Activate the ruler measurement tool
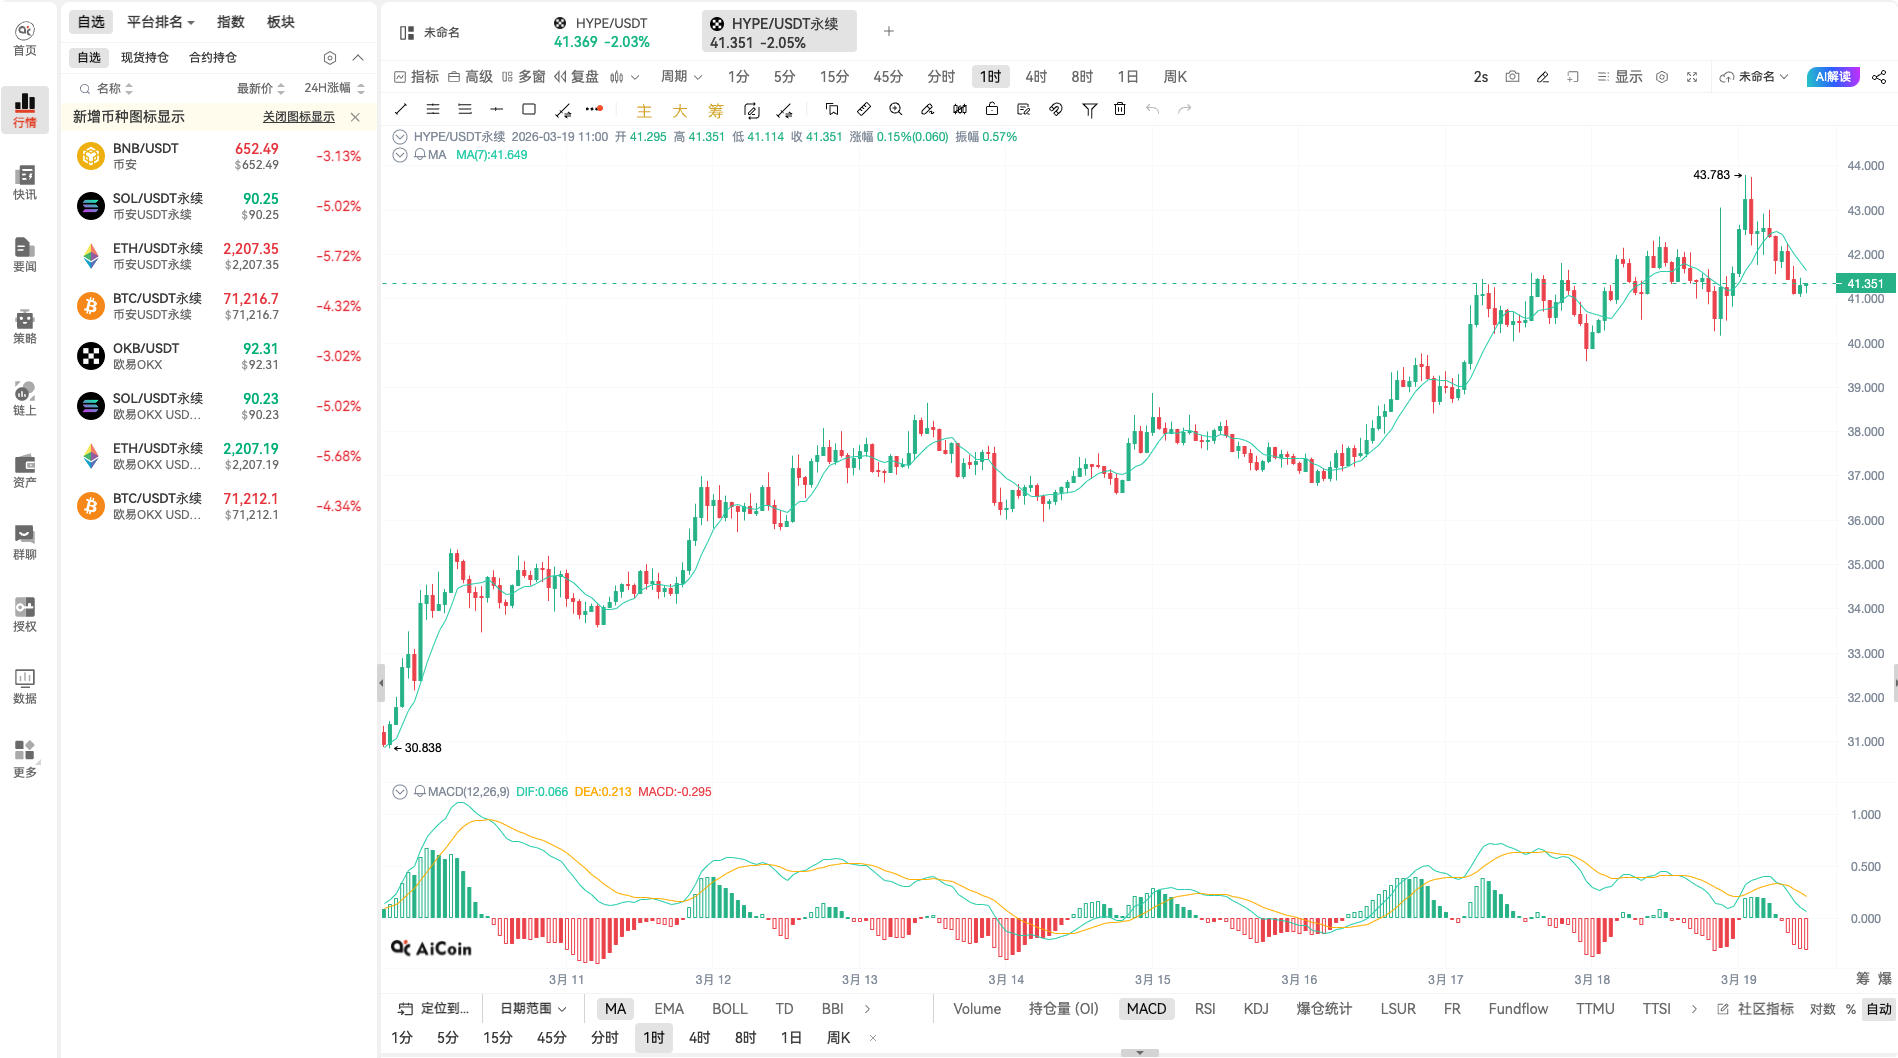The image size is (1898, 1058). coord(864,110)
